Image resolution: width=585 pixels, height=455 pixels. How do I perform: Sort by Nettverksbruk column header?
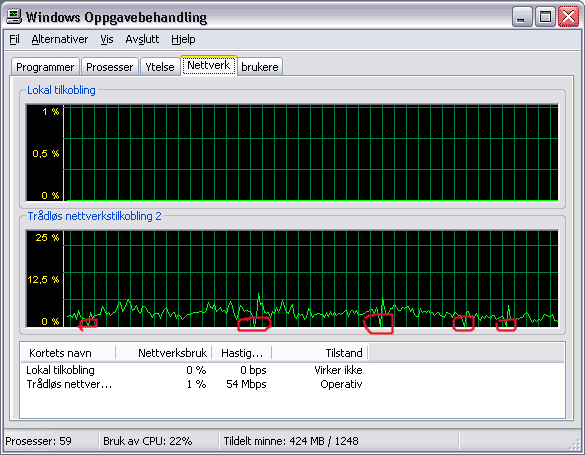[164, 353]
